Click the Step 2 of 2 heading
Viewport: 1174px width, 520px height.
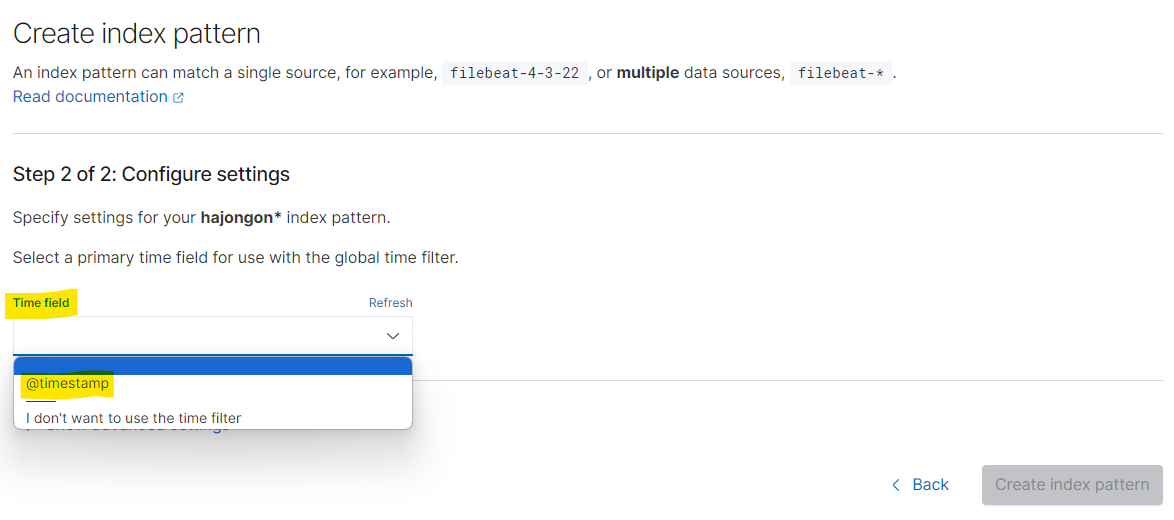pyautogui.click(x=151, y=174)
